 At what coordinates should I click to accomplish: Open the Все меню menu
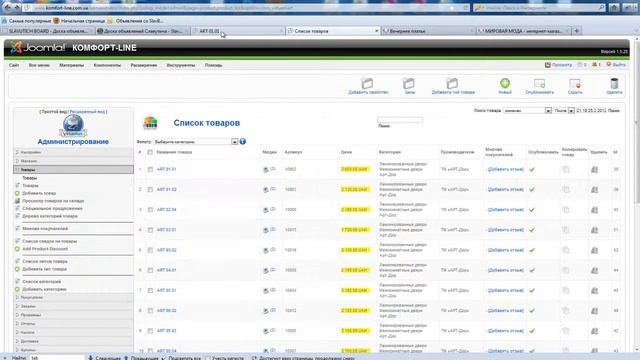pyautogui.click(x=39, y=65)
